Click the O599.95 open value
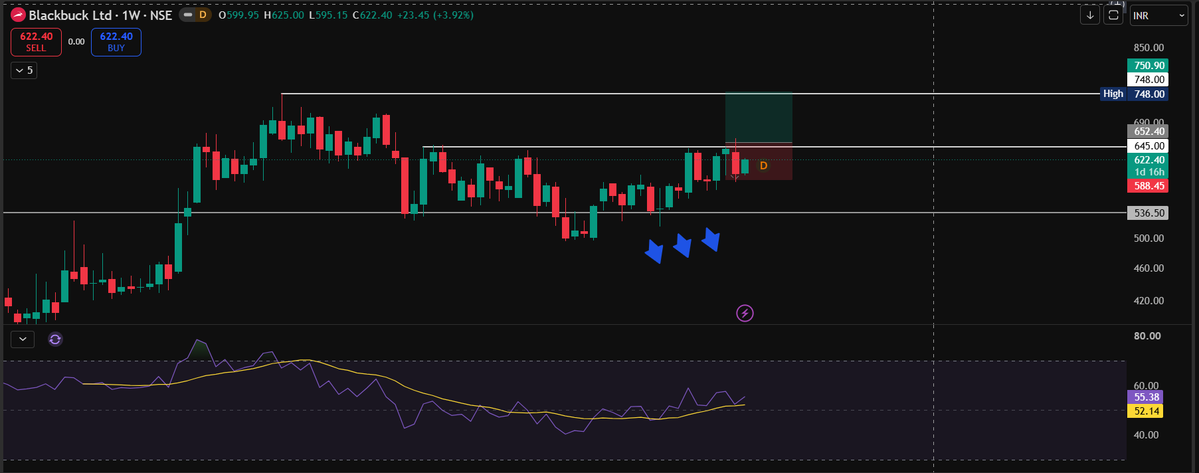Viewport: 1199px width, 473px height. click(238, 15)
